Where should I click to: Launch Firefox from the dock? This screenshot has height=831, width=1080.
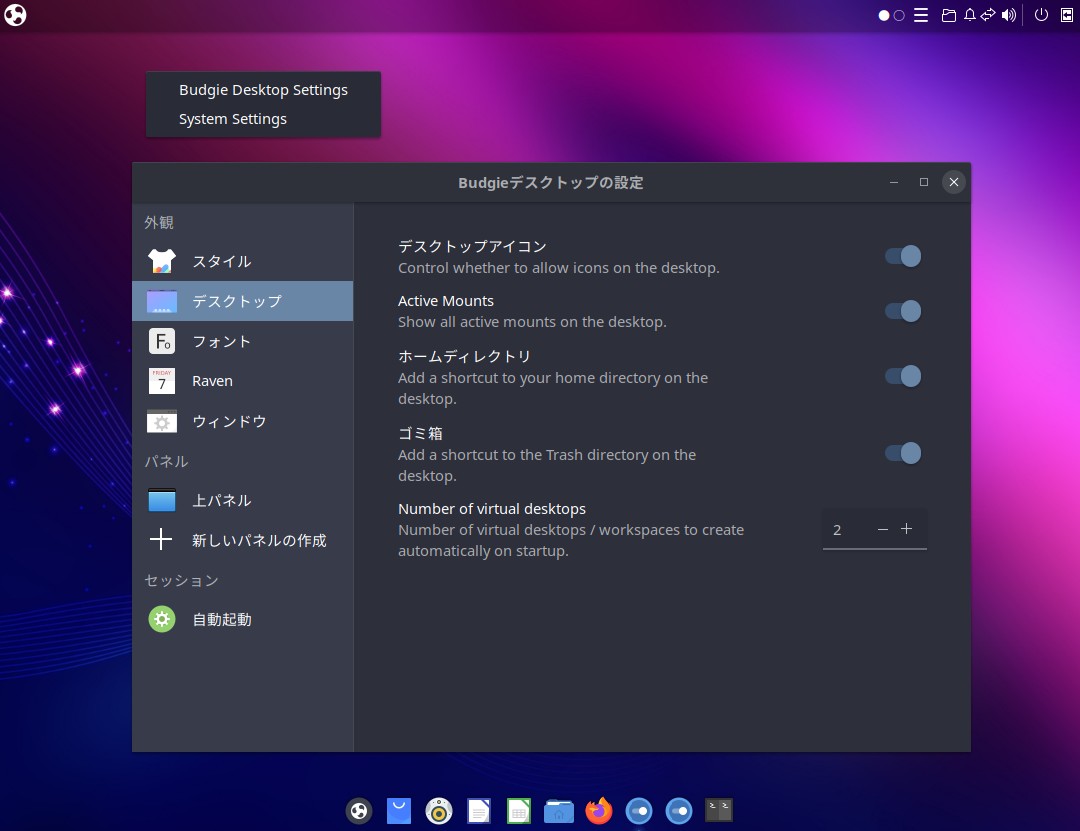(x=599, y=811)
